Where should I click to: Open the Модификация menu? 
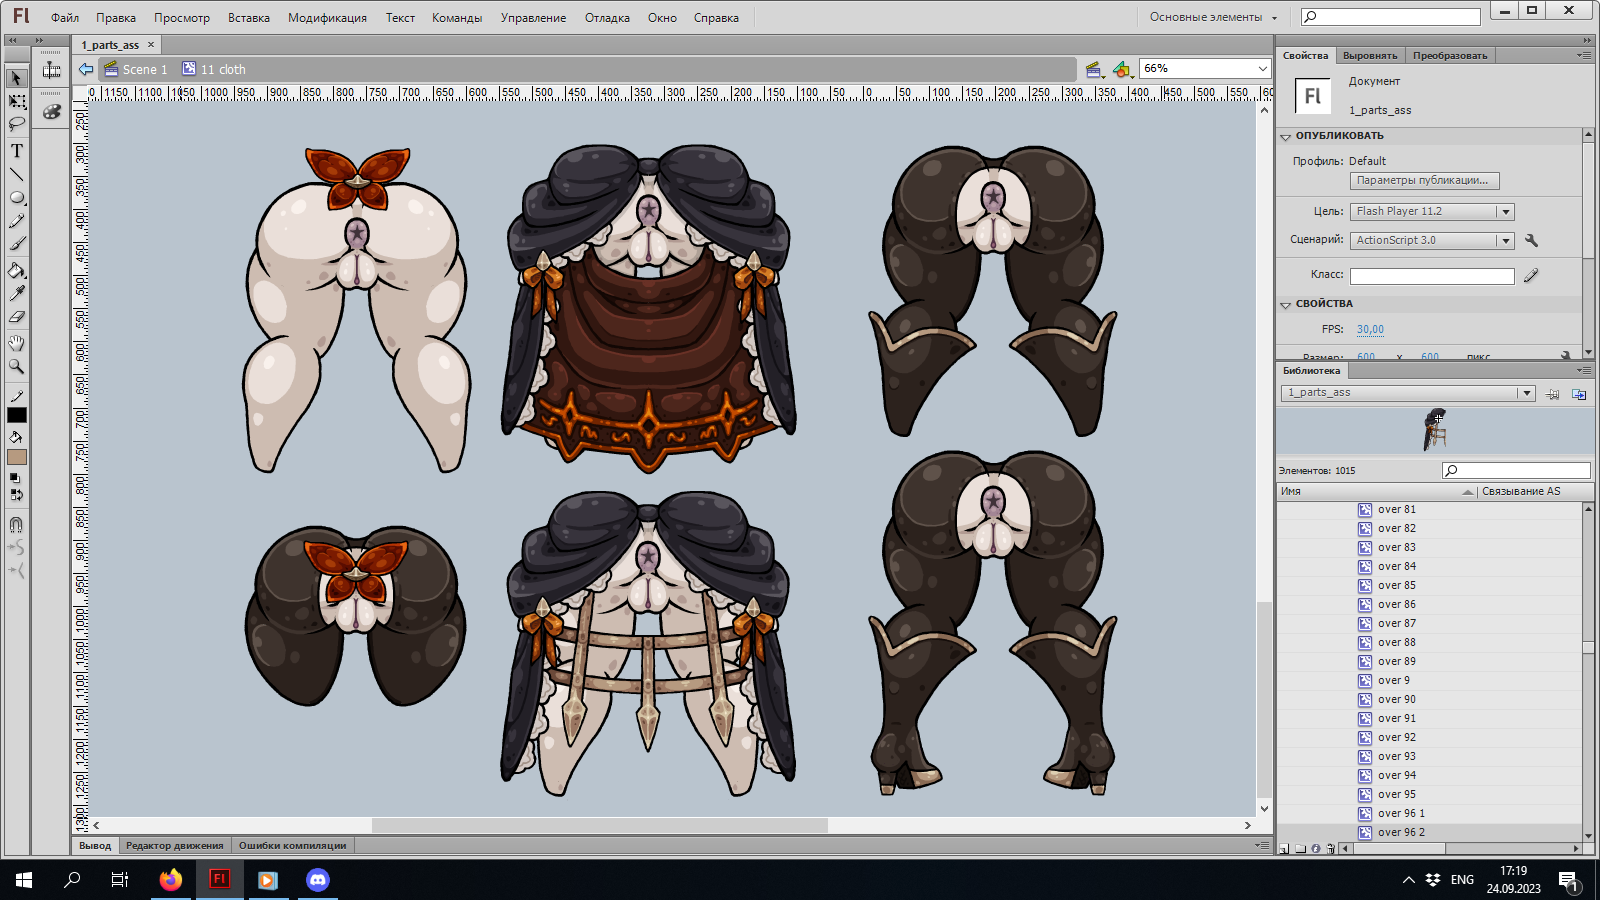coord(327,18)
